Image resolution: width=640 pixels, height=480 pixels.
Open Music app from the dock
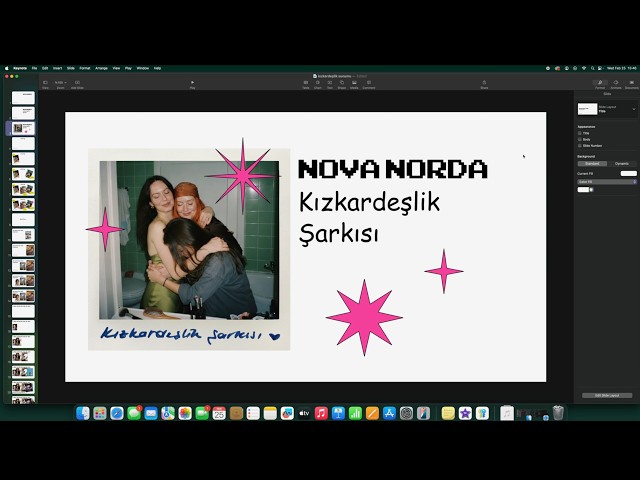click(x=321, y=413)
